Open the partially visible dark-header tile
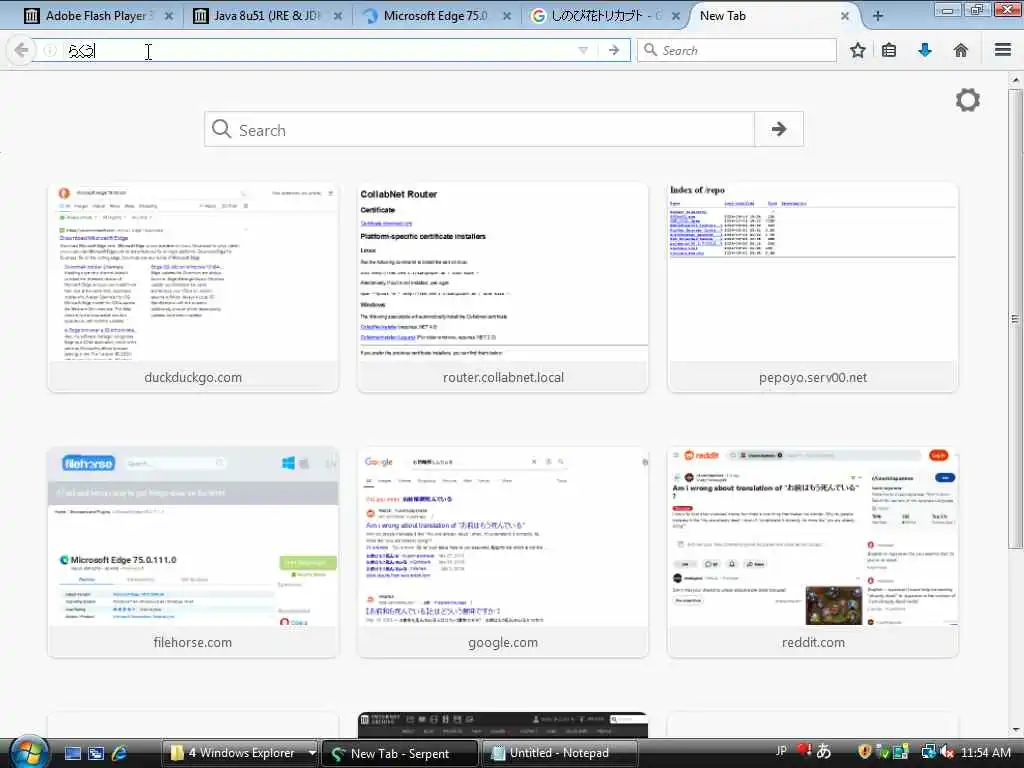 (503, 726)
